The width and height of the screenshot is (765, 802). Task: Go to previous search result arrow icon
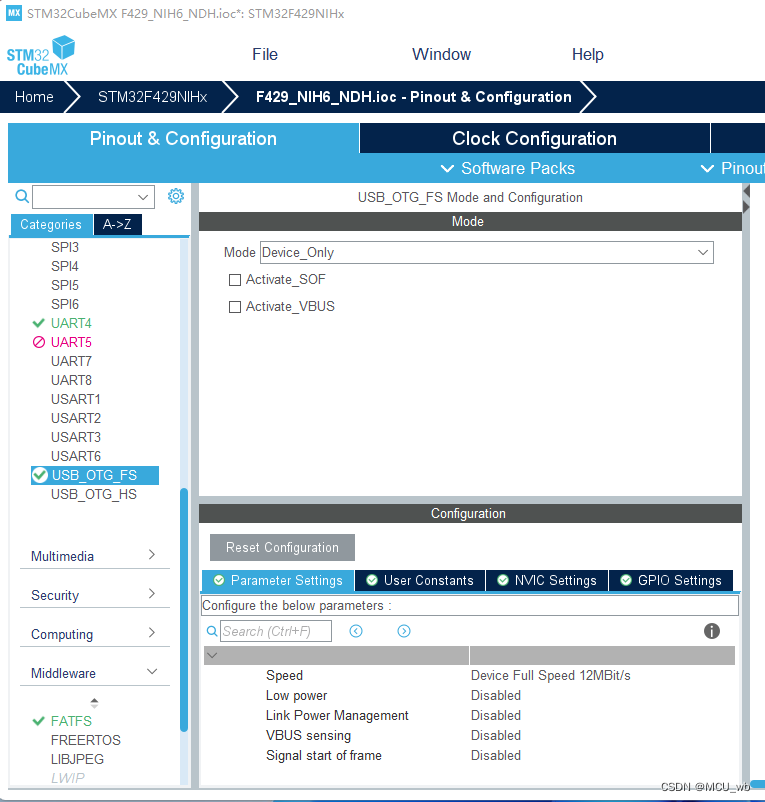pyautogui.click(x=356, y=631)
